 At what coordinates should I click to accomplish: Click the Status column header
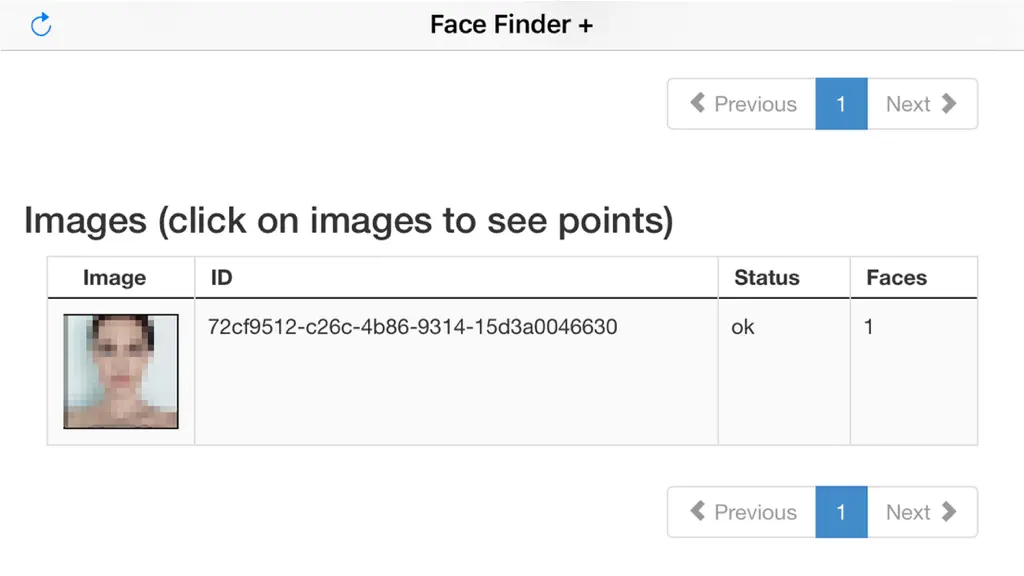pyautogui.click(x=767, y=278)
